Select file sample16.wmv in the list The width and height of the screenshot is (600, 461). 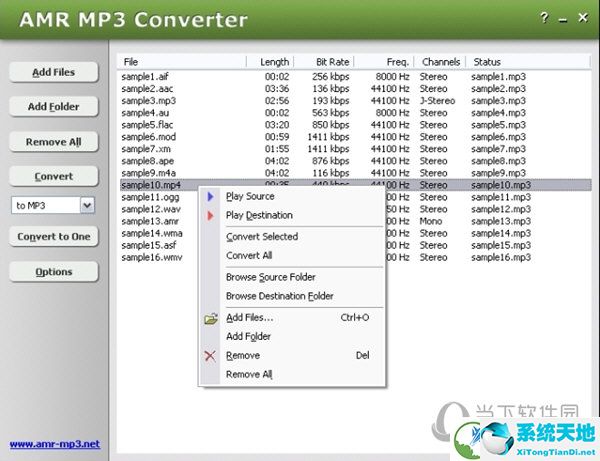point(152,257)
